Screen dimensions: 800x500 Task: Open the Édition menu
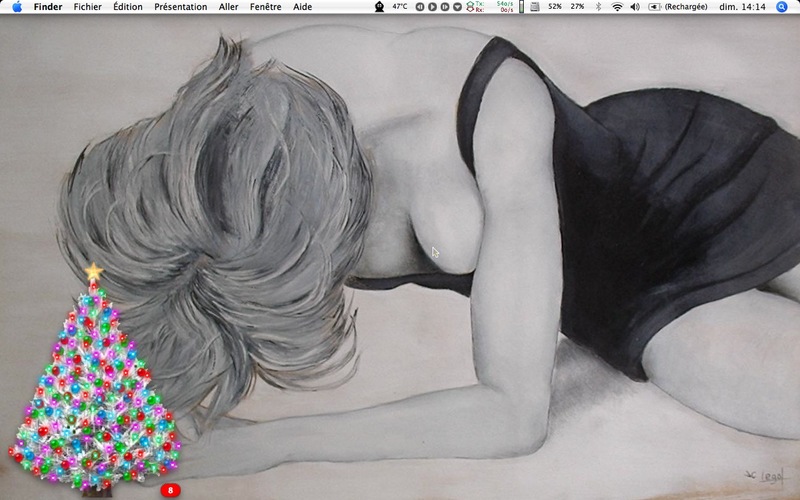pos(128,7)
